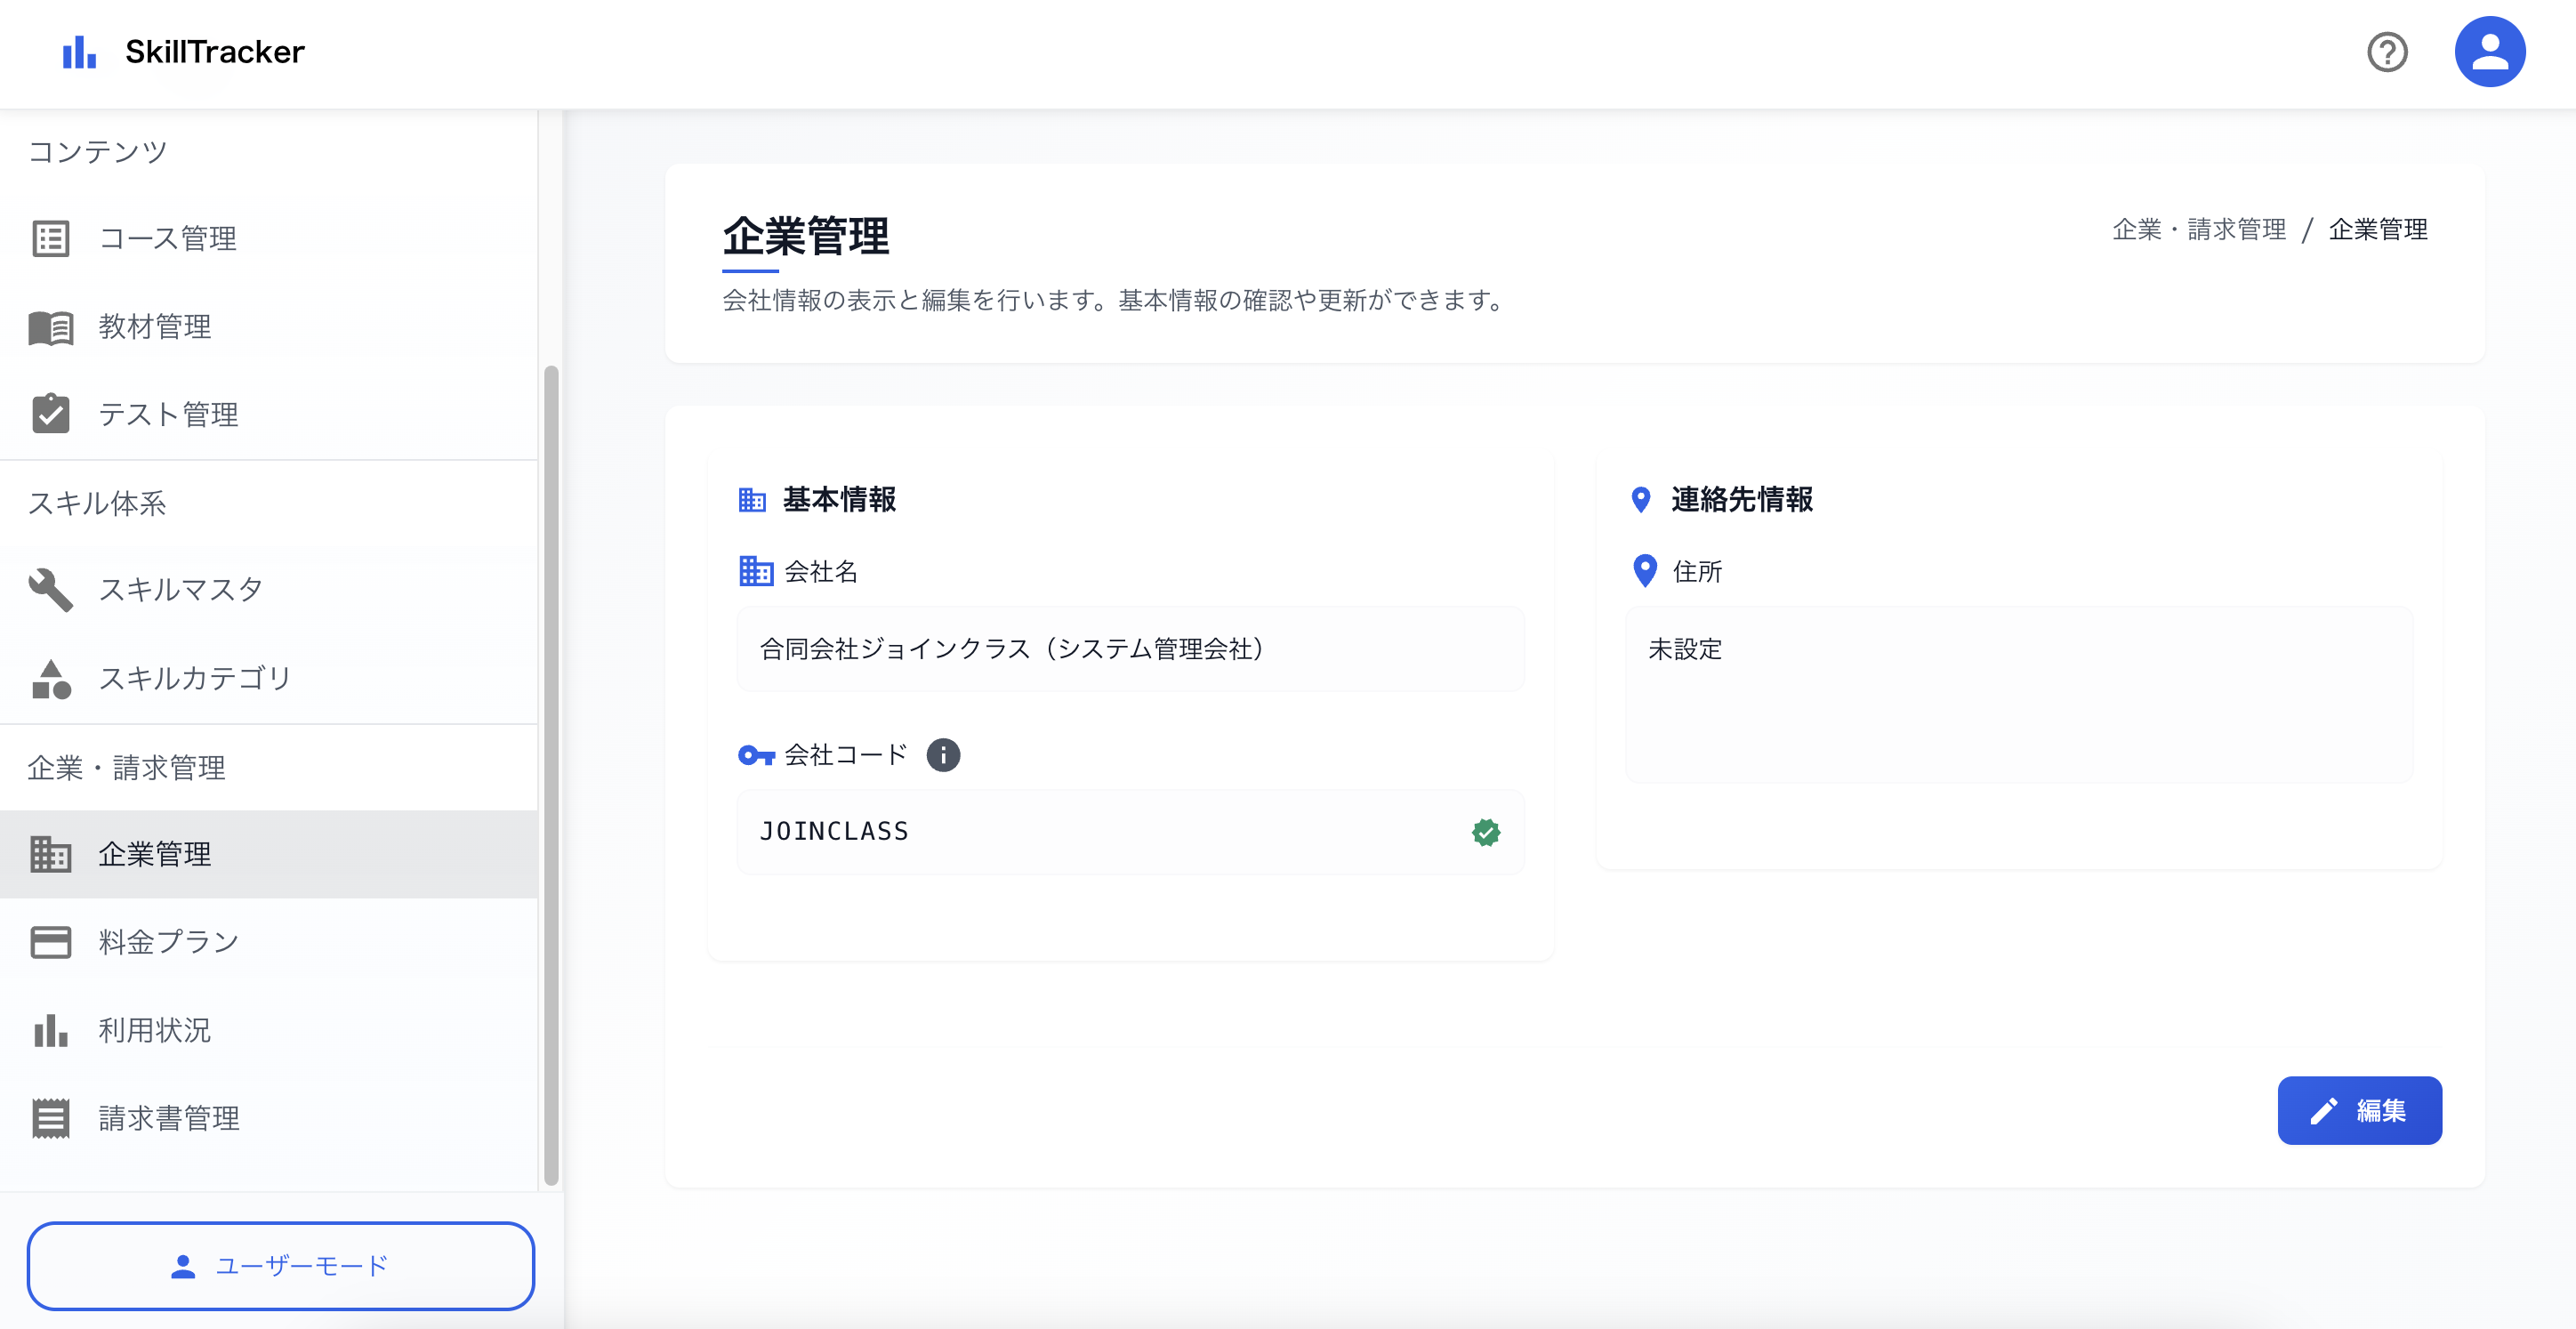This screenshot has width=2576, height=1329.
Task: Switch to ユーザーモード
Action: click(281, 1265)
